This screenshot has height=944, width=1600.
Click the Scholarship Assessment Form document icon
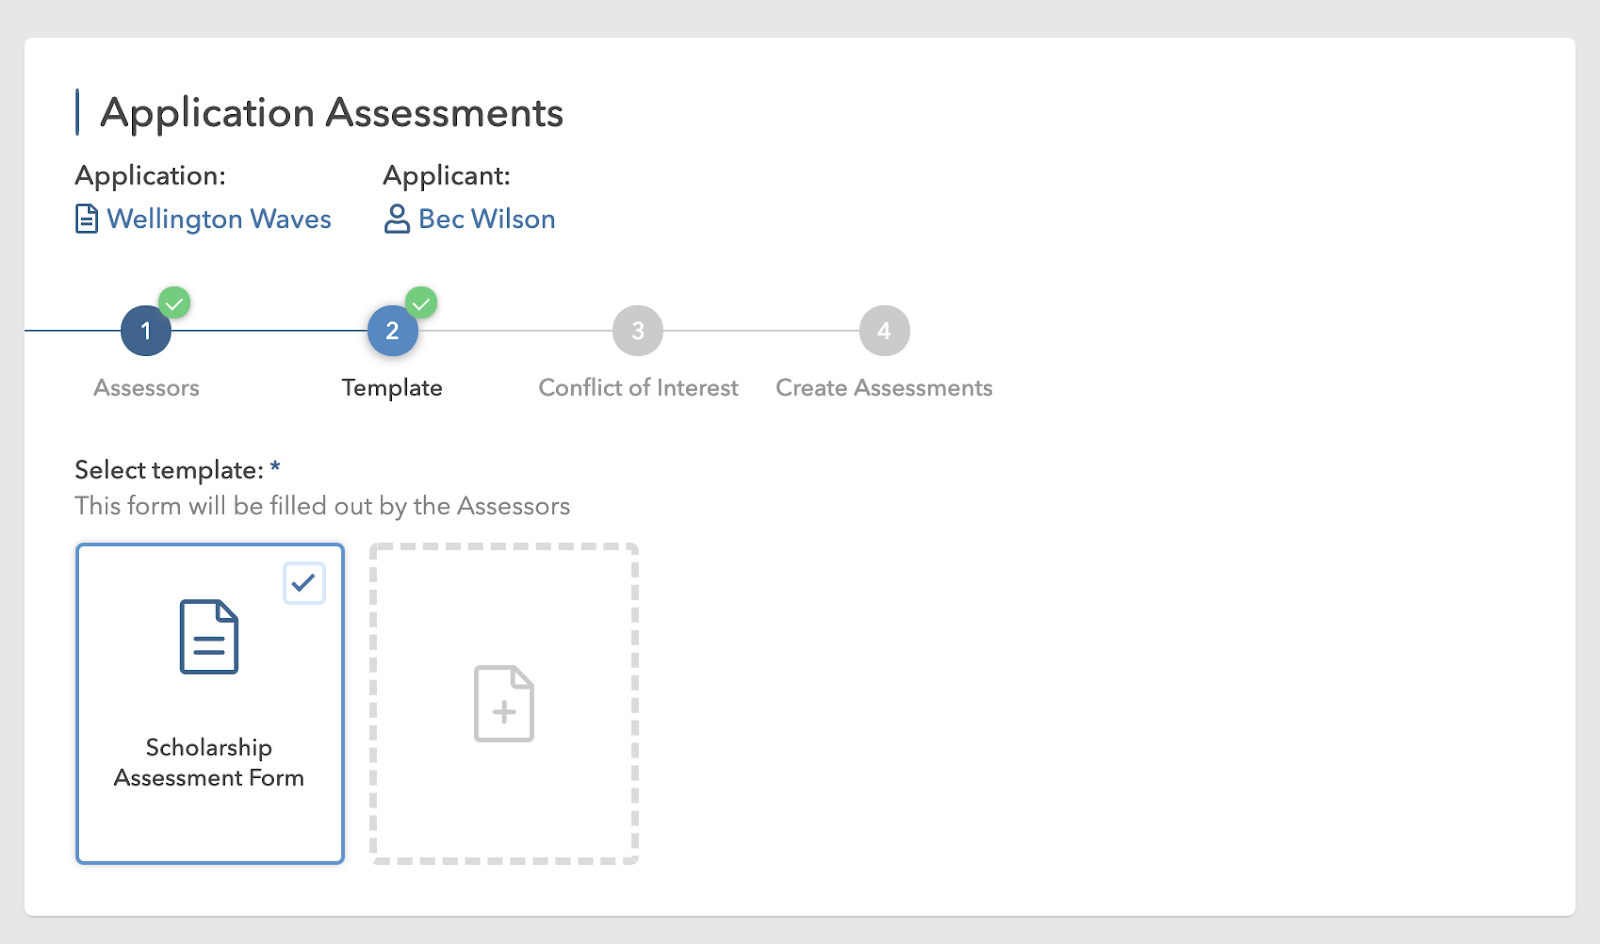tap(209, 637)
